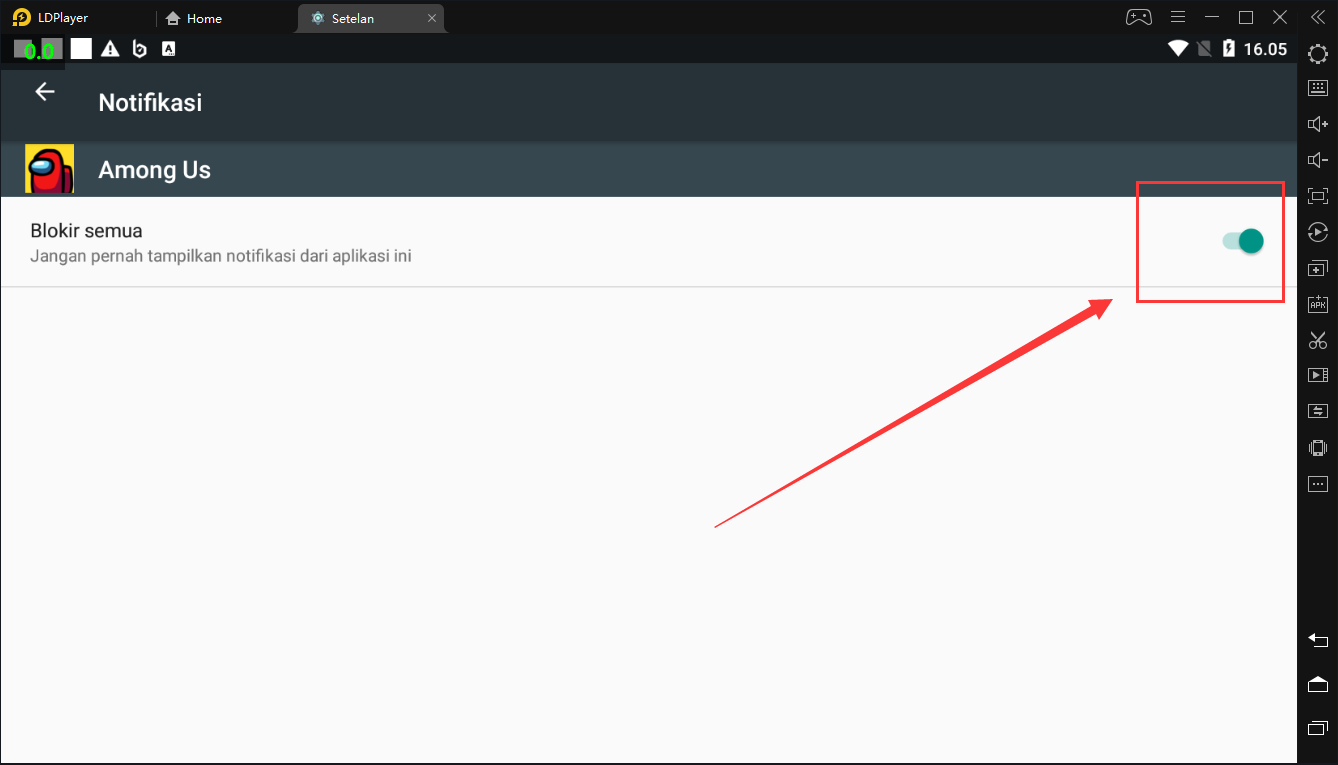Toggle the Blokir semua switch
1338x765 pixels.
(1243, 241)
